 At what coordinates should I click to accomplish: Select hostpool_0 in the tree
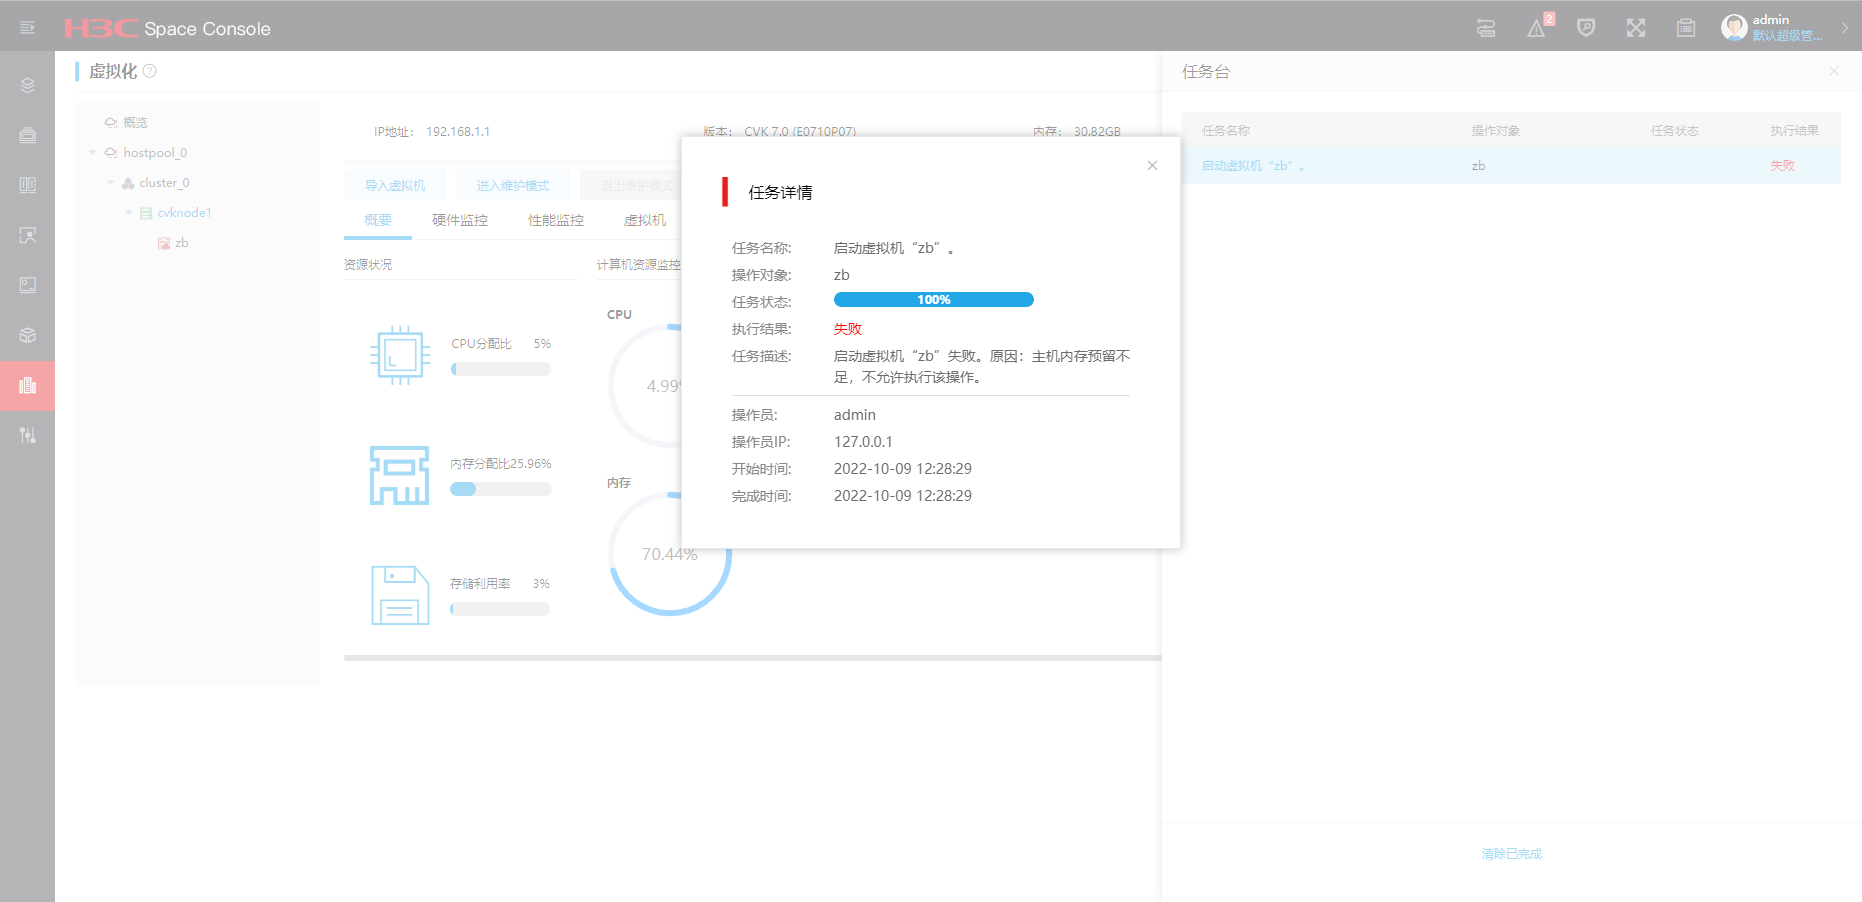point(155,153)
